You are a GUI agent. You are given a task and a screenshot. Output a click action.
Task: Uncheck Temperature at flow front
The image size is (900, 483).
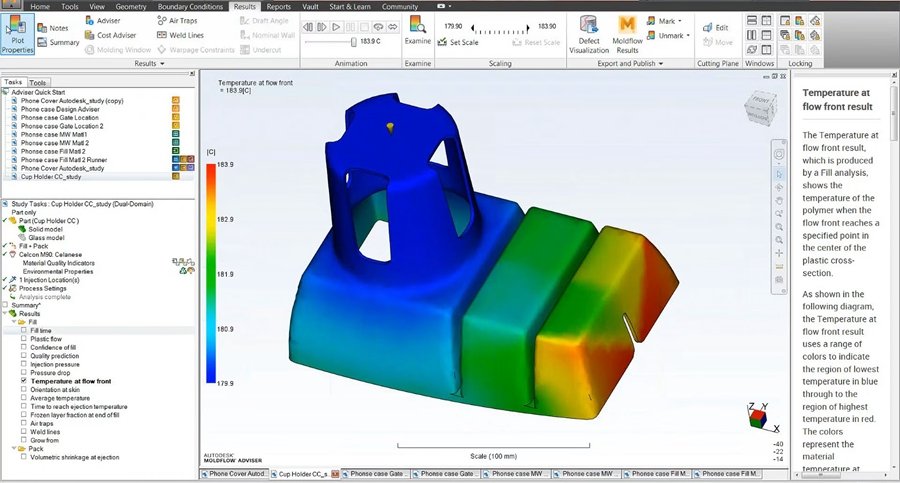point(24,381)
